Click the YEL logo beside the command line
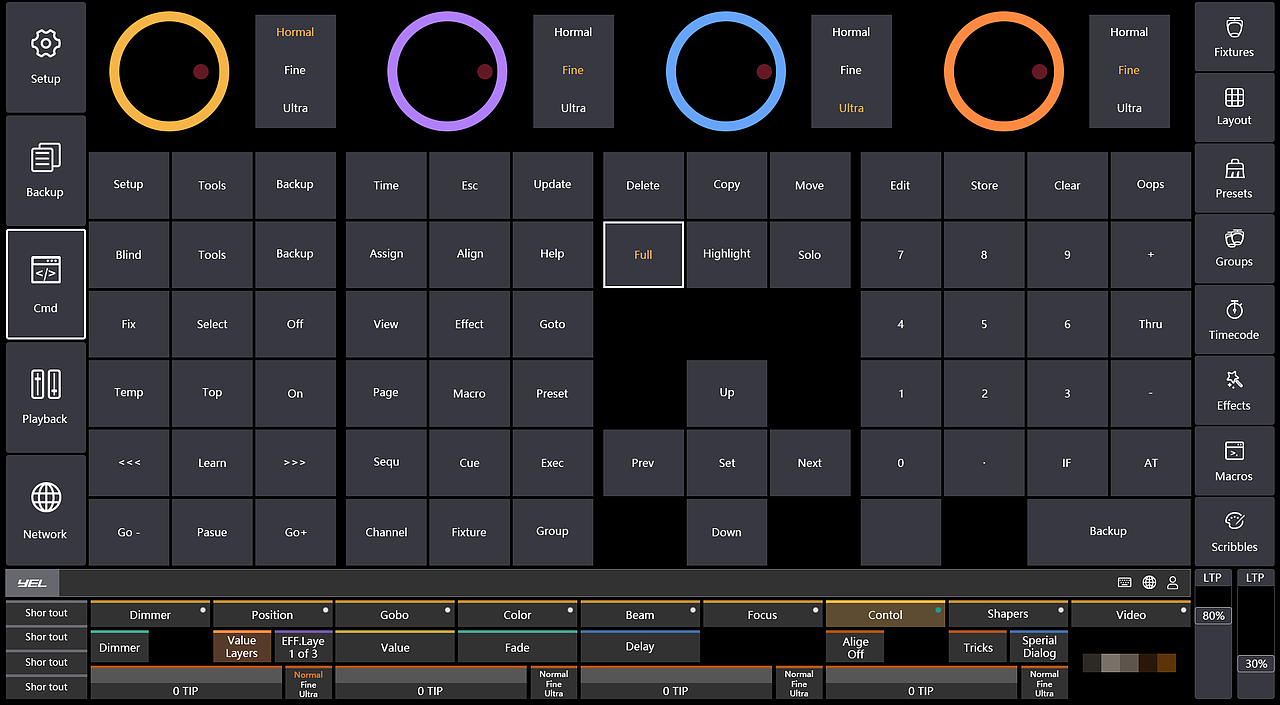The width and height of the screenshot is (1280, 705). [32, 583]
